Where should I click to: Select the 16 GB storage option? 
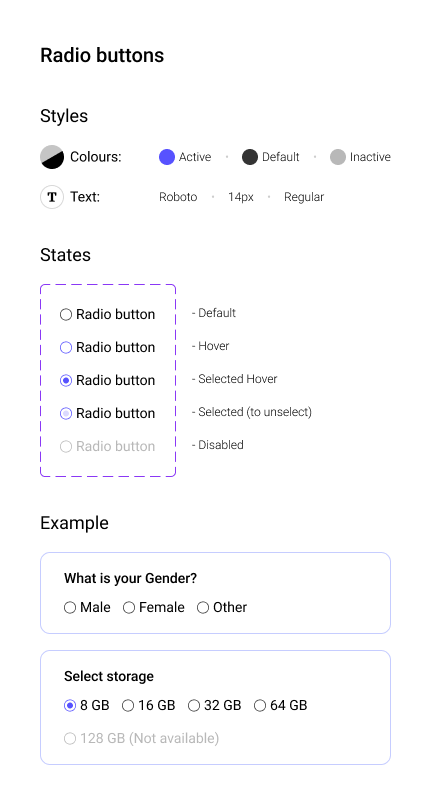(x=128, y=705)
